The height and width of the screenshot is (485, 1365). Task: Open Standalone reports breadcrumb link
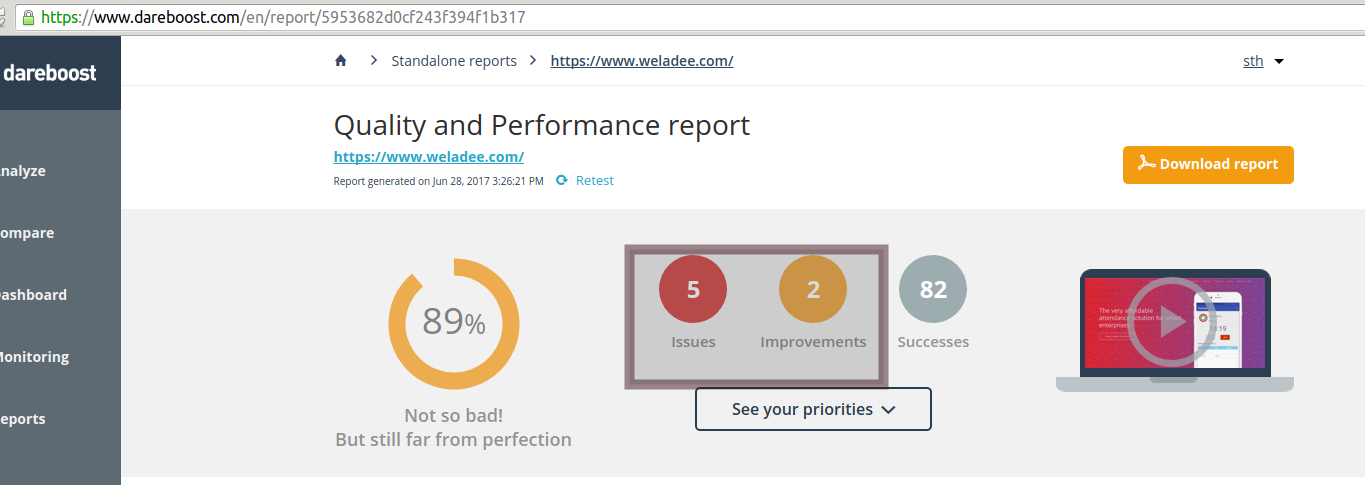point(454,61)
